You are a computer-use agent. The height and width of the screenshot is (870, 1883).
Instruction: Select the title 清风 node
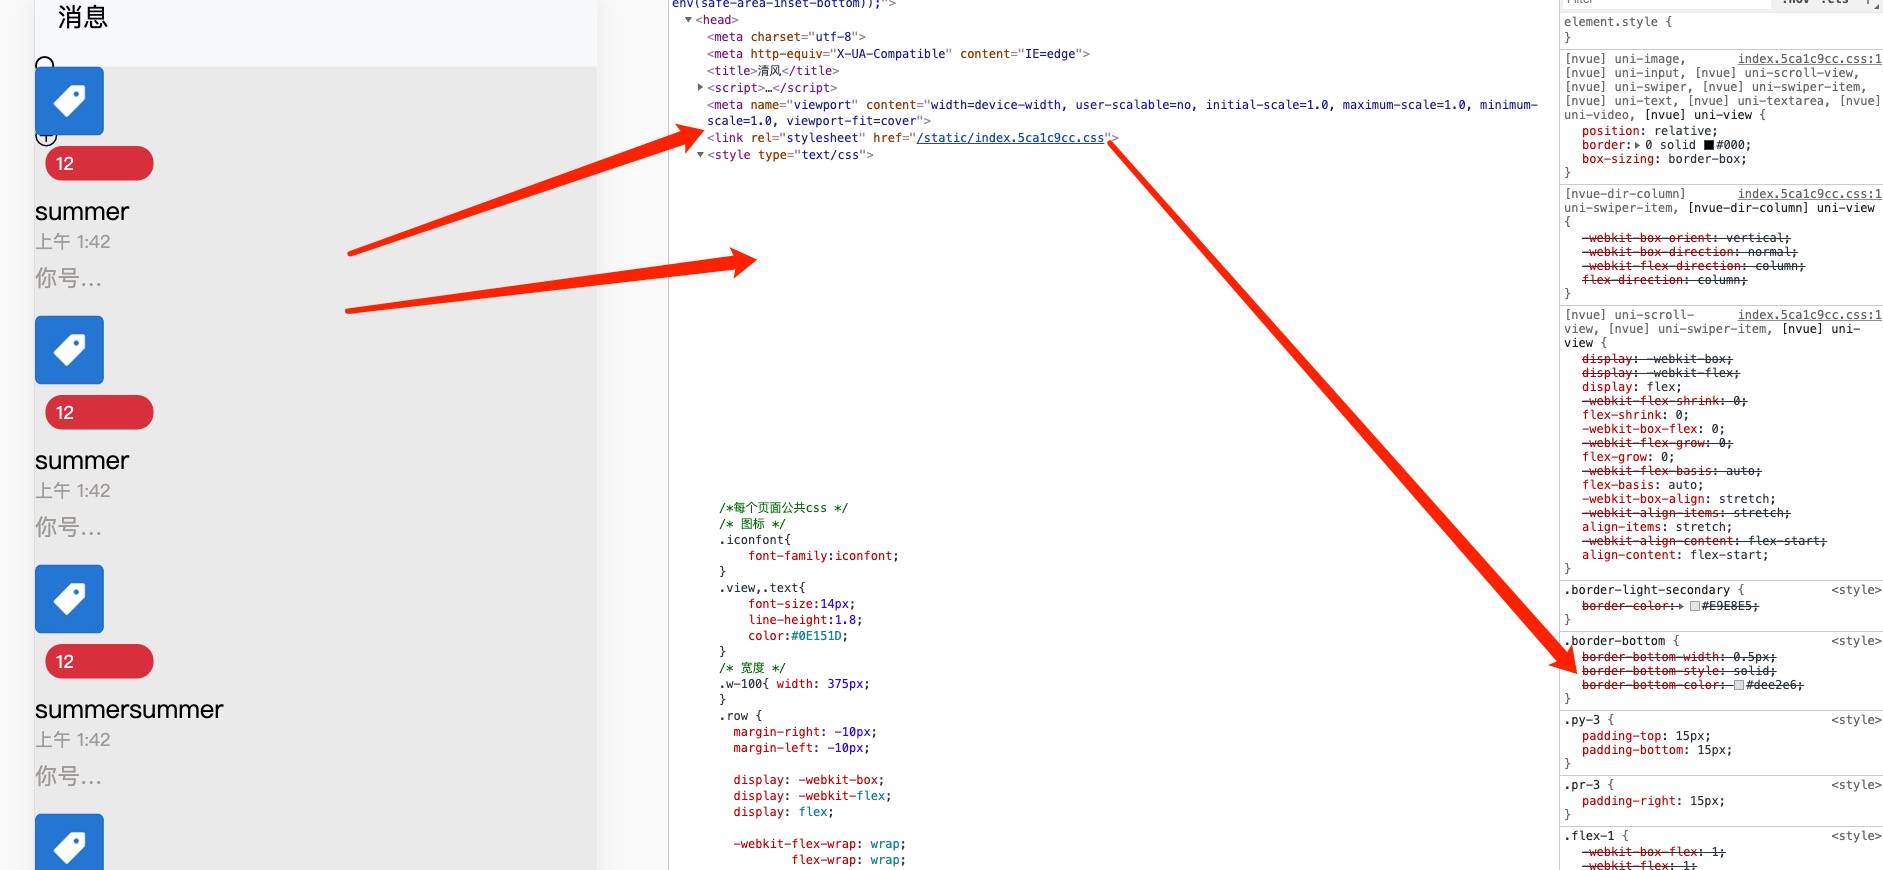[x=773, y=71]
